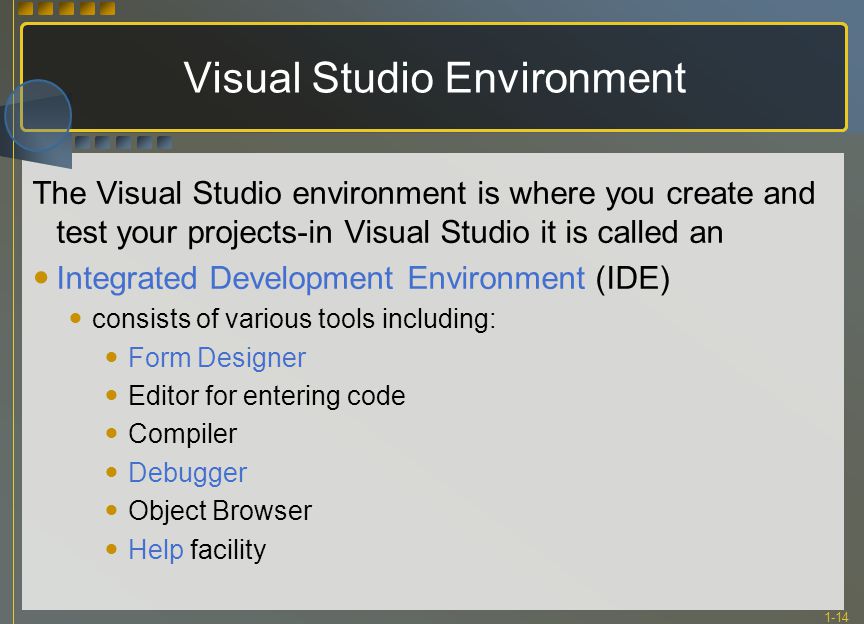Click the blue "Form Designer" term
864x624 pixels.
point(217,358)
